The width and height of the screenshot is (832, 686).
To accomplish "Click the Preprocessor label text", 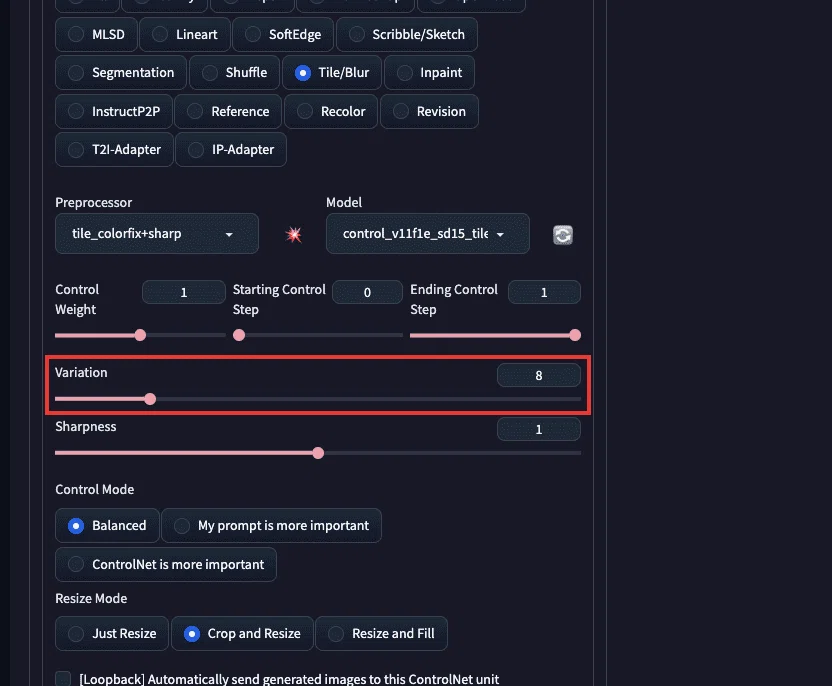I will [93, 203].
